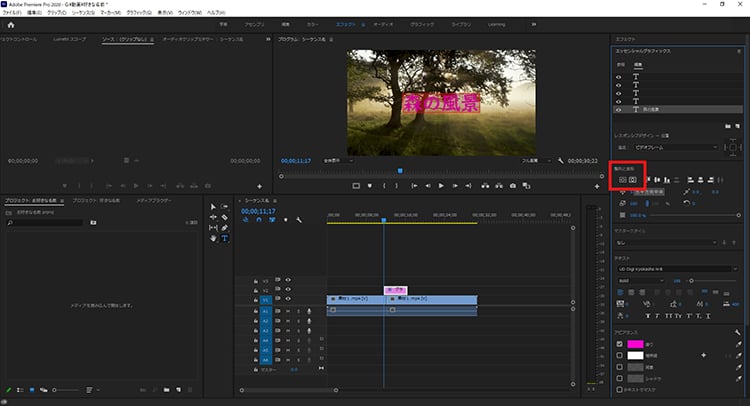Toggle V1 track output eye
The image size is (750, 406).
pyautogui.click(x=288, y=299)
